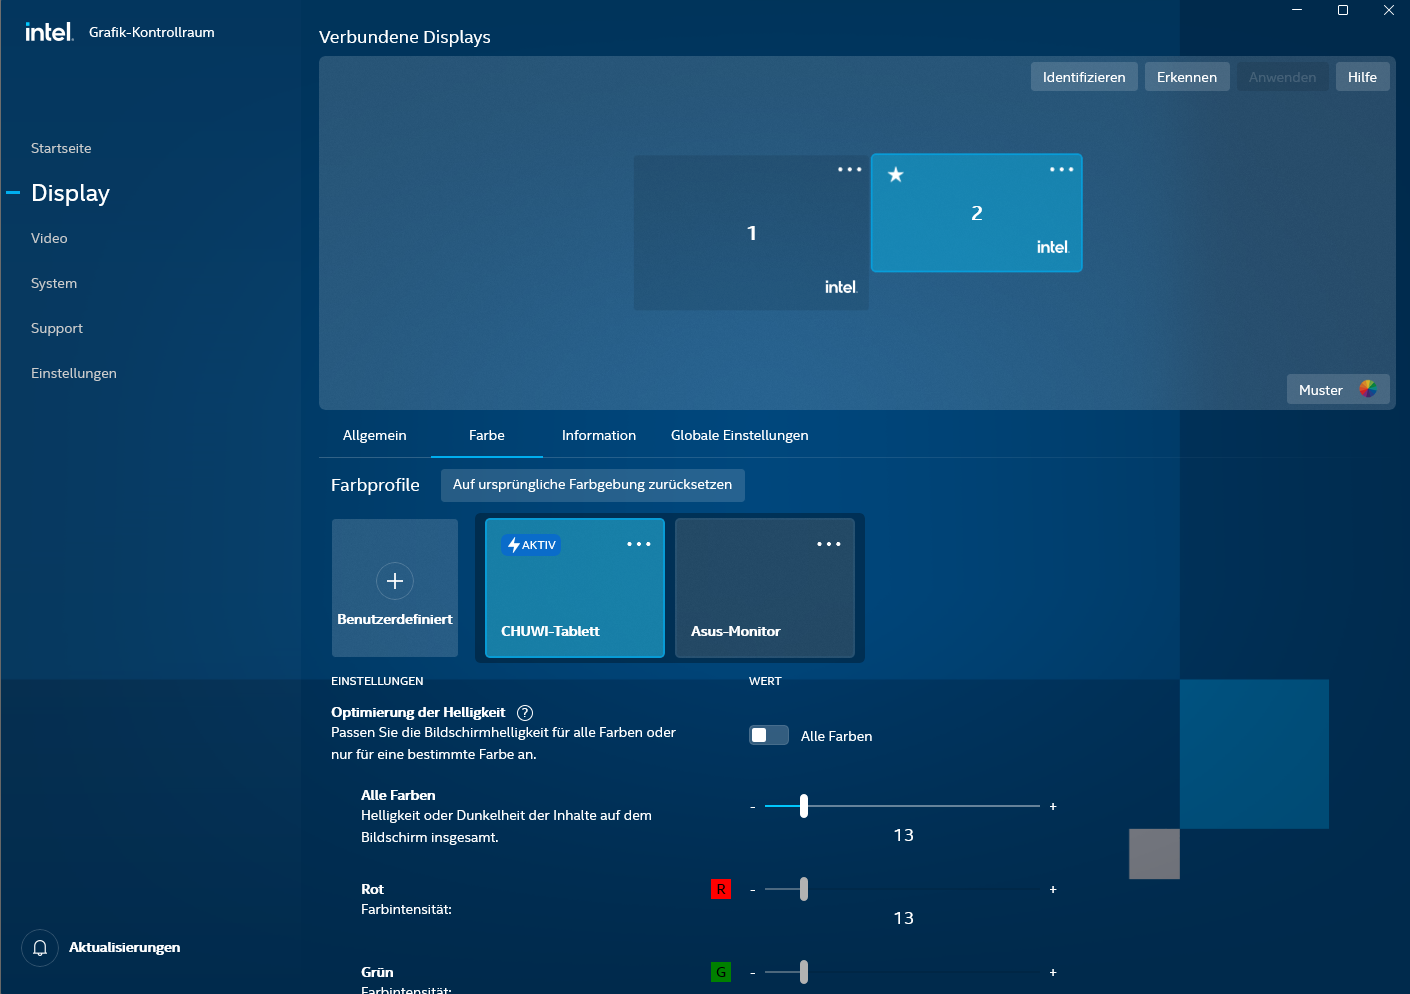Select the display 2 tile
Screen dimensions: 1410x994
coord(977,213)
